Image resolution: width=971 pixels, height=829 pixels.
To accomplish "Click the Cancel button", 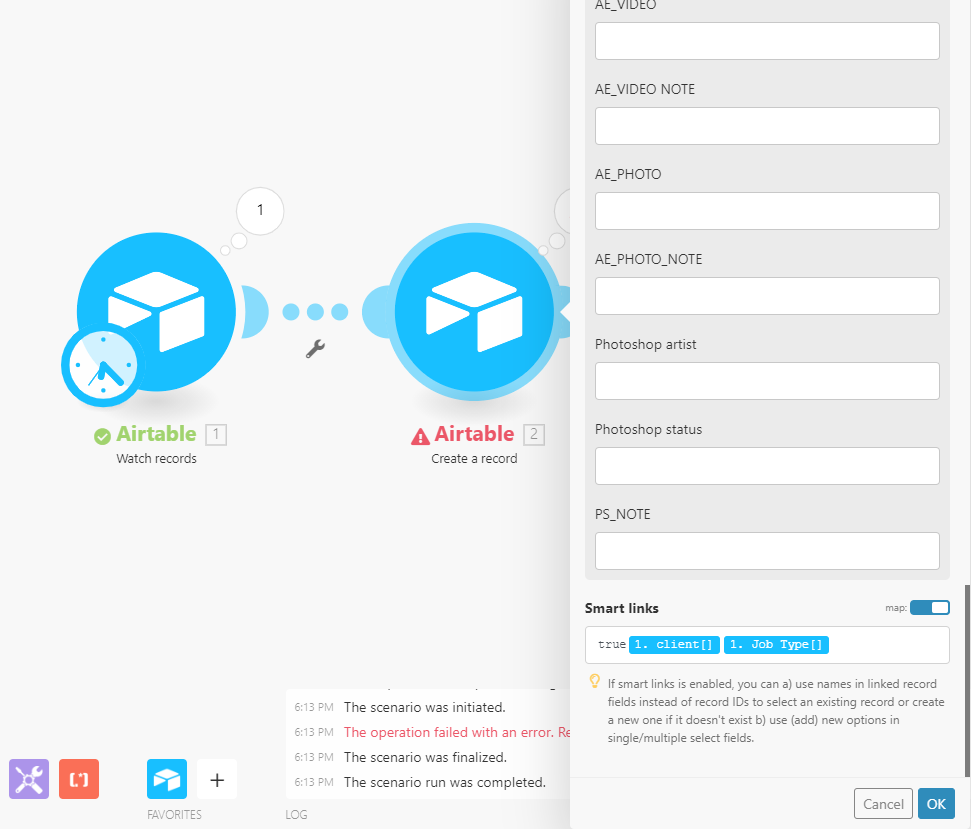I will pos(883,804).
